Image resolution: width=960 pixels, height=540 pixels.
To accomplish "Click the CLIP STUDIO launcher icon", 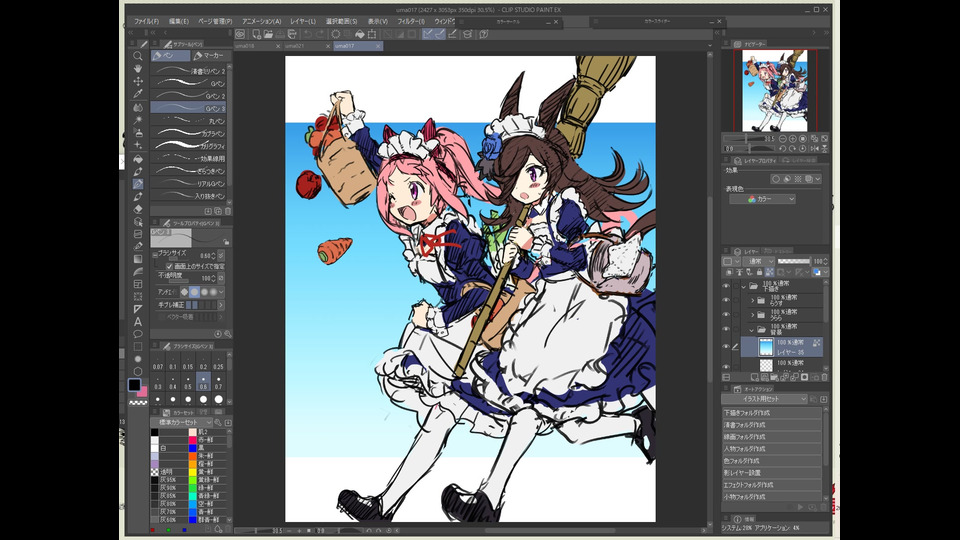I will click(240, 34).
